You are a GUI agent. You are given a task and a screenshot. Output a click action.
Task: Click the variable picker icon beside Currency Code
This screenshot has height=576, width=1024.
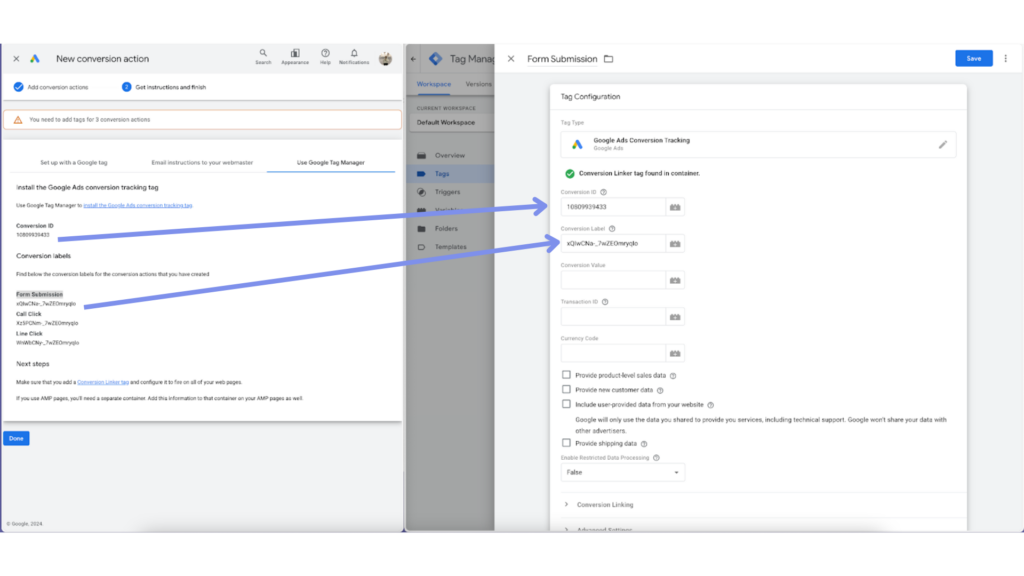pyautogui.click(x=675, y=353)
